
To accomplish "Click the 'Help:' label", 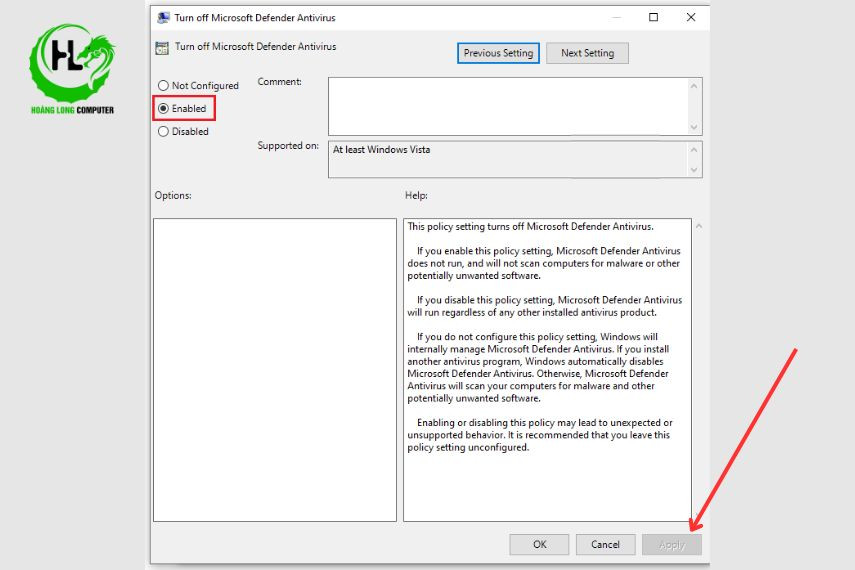I will point(416,195).
